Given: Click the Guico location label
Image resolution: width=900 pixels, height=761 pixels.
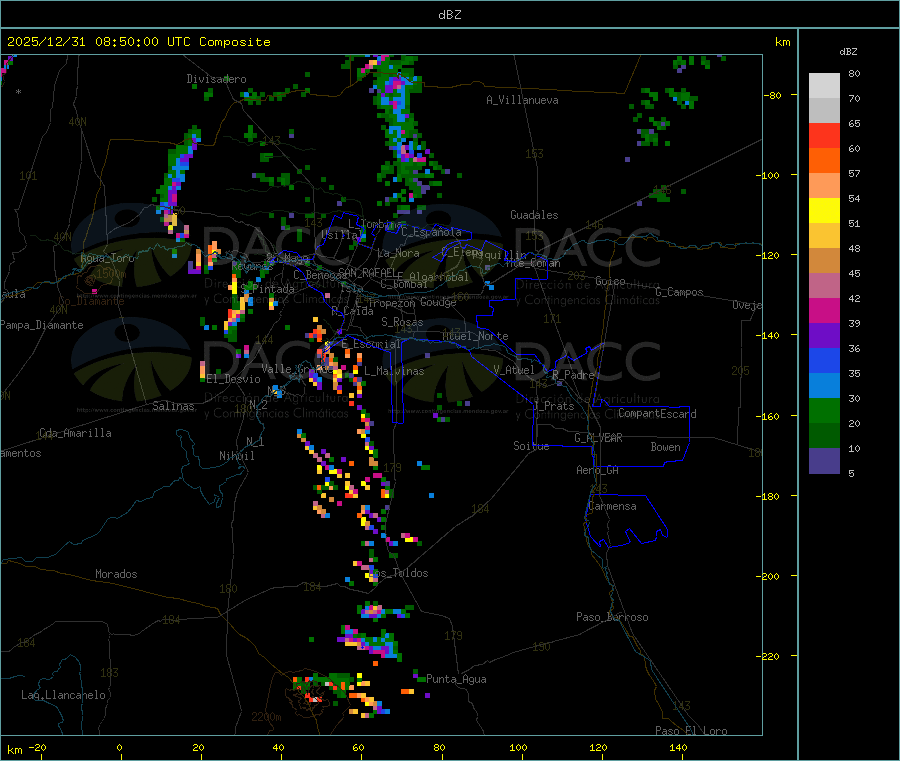Looking at the screenshot, I should [x=610, y=281].
